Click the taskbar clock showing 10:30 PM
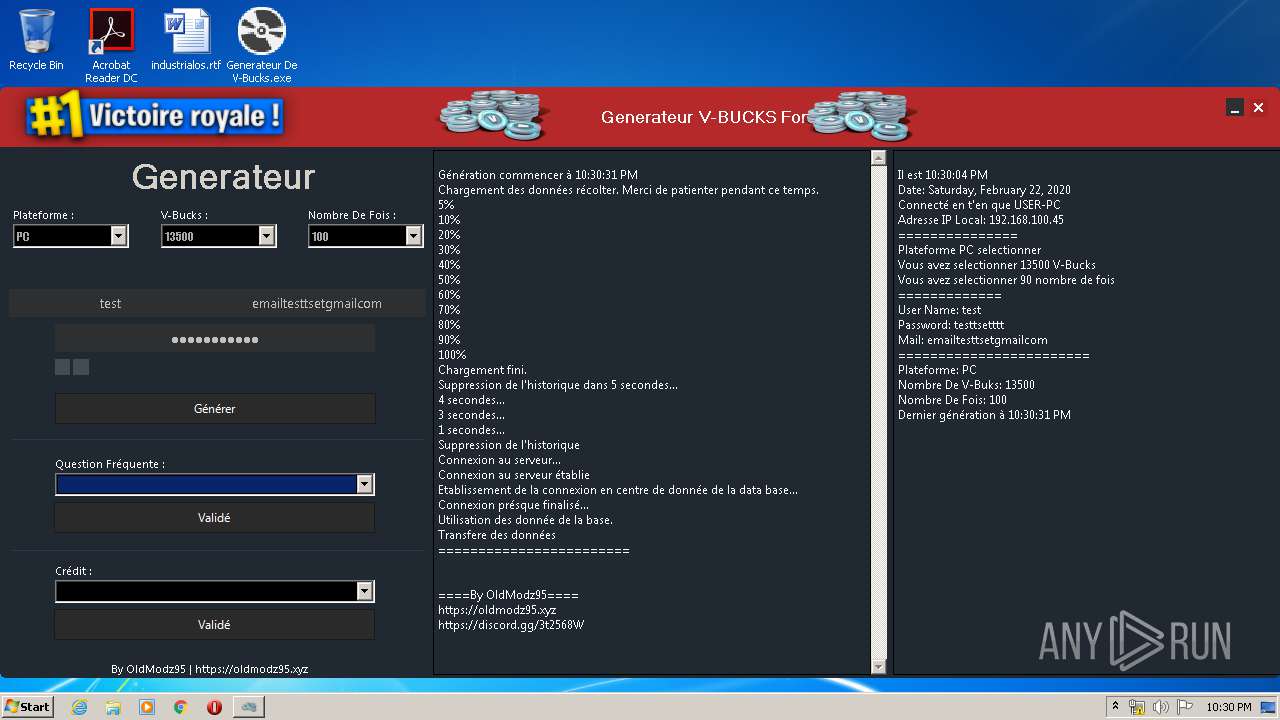Screen dimensions: 1280x720 coord(1228,707)
